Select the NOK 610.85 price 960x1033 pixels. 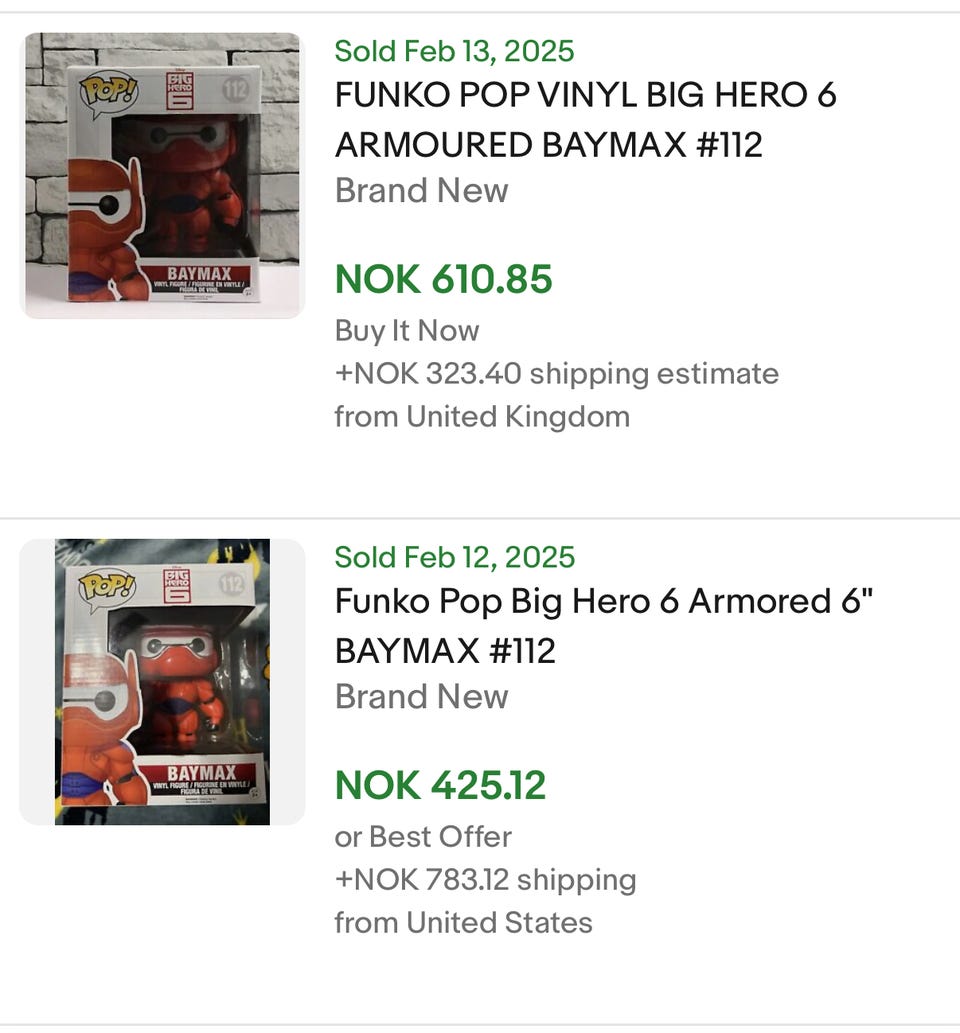443,279
